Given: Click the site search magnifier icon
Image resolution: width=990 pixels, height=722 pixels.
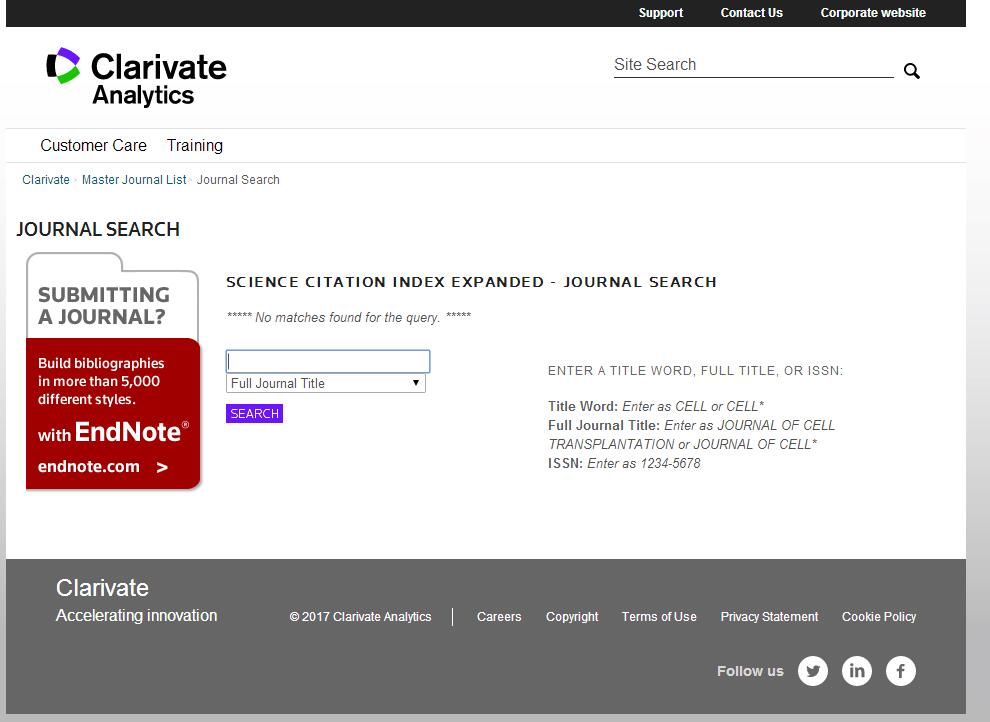Looking at the screenshot, I should (910, 71).
